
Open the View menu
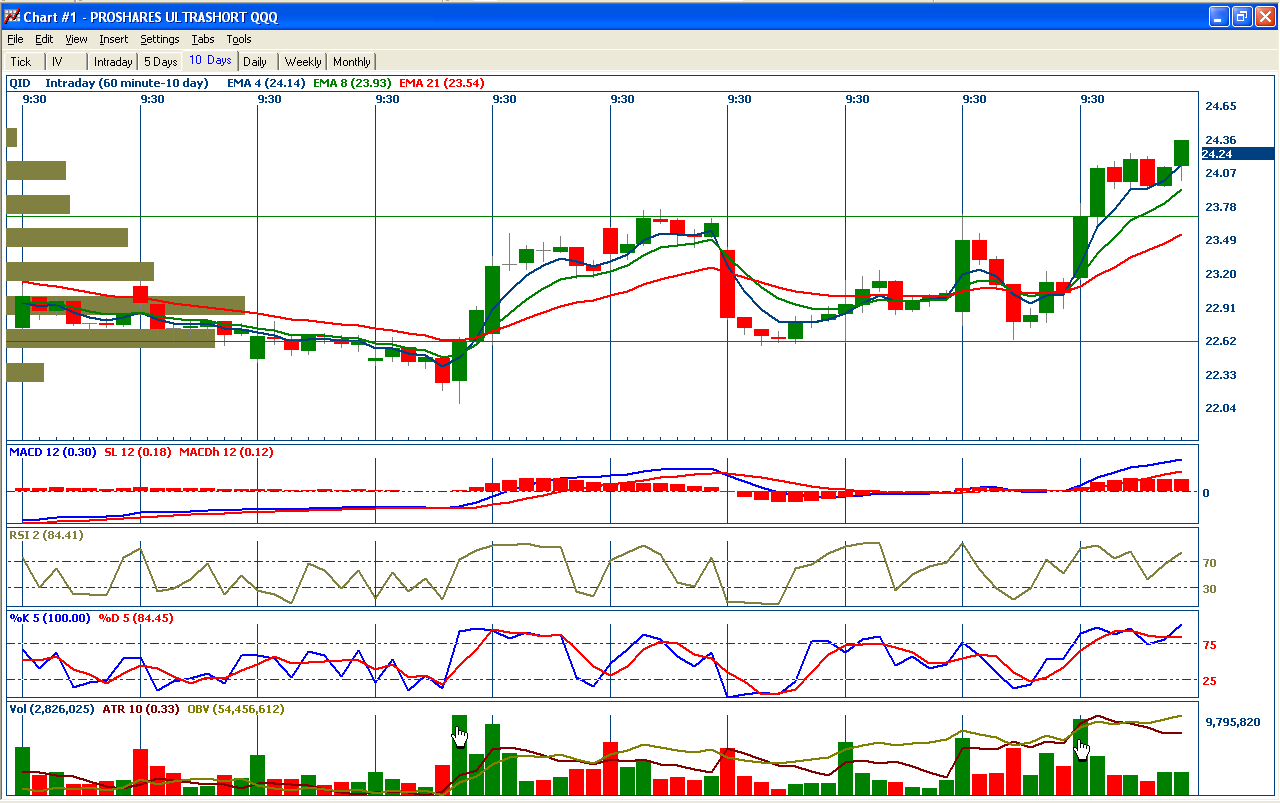tap(76, 39)
